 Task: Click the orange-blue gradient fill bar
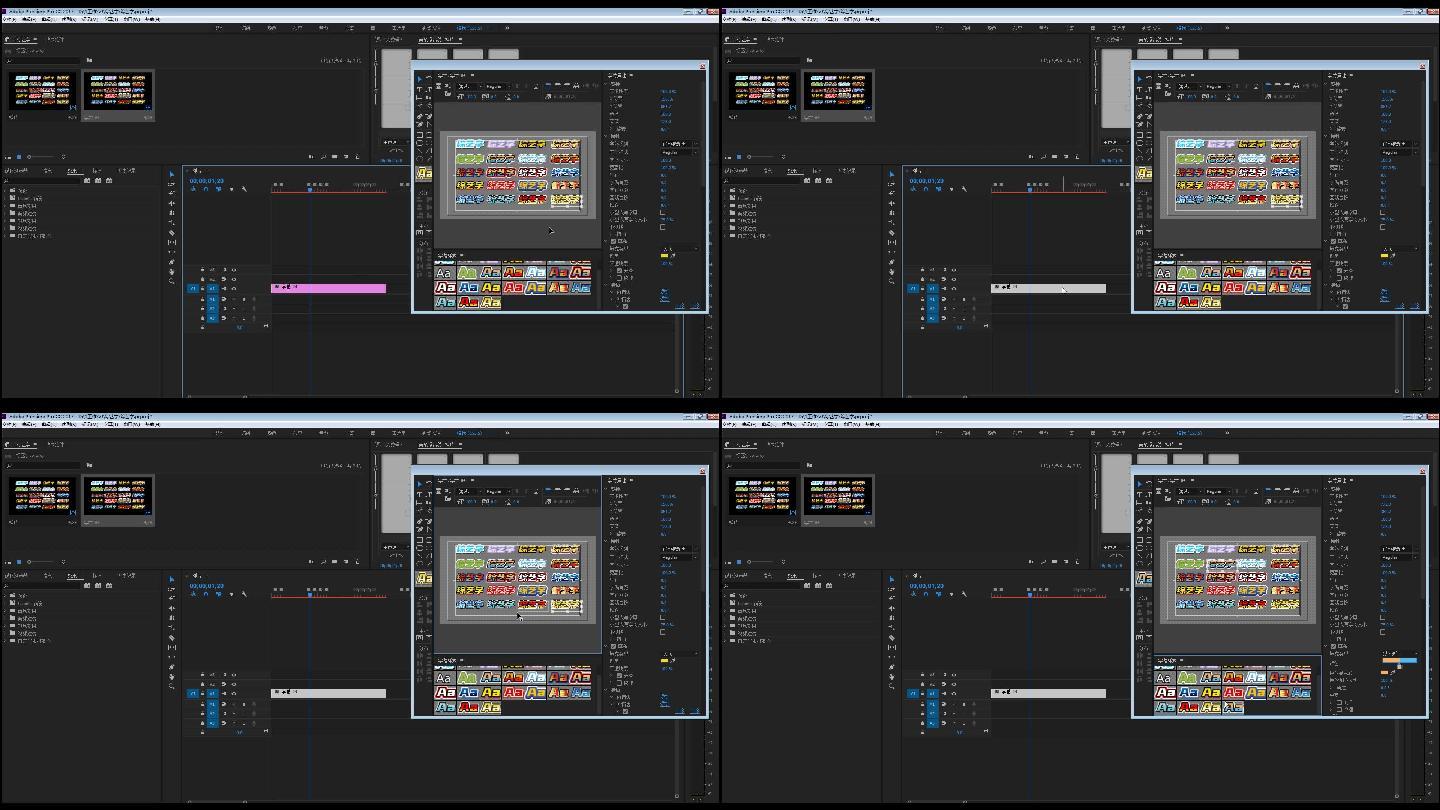point(1400,660)
